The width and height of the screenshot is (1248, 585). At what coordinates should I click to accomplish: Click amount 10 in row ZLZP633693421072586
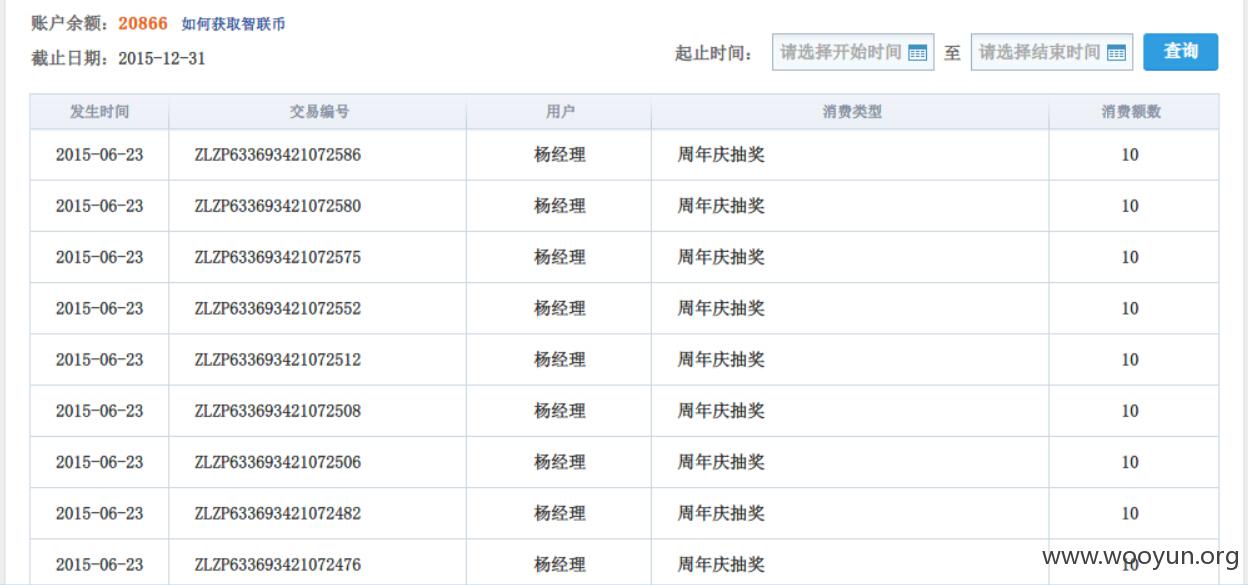coord(1130,155)
